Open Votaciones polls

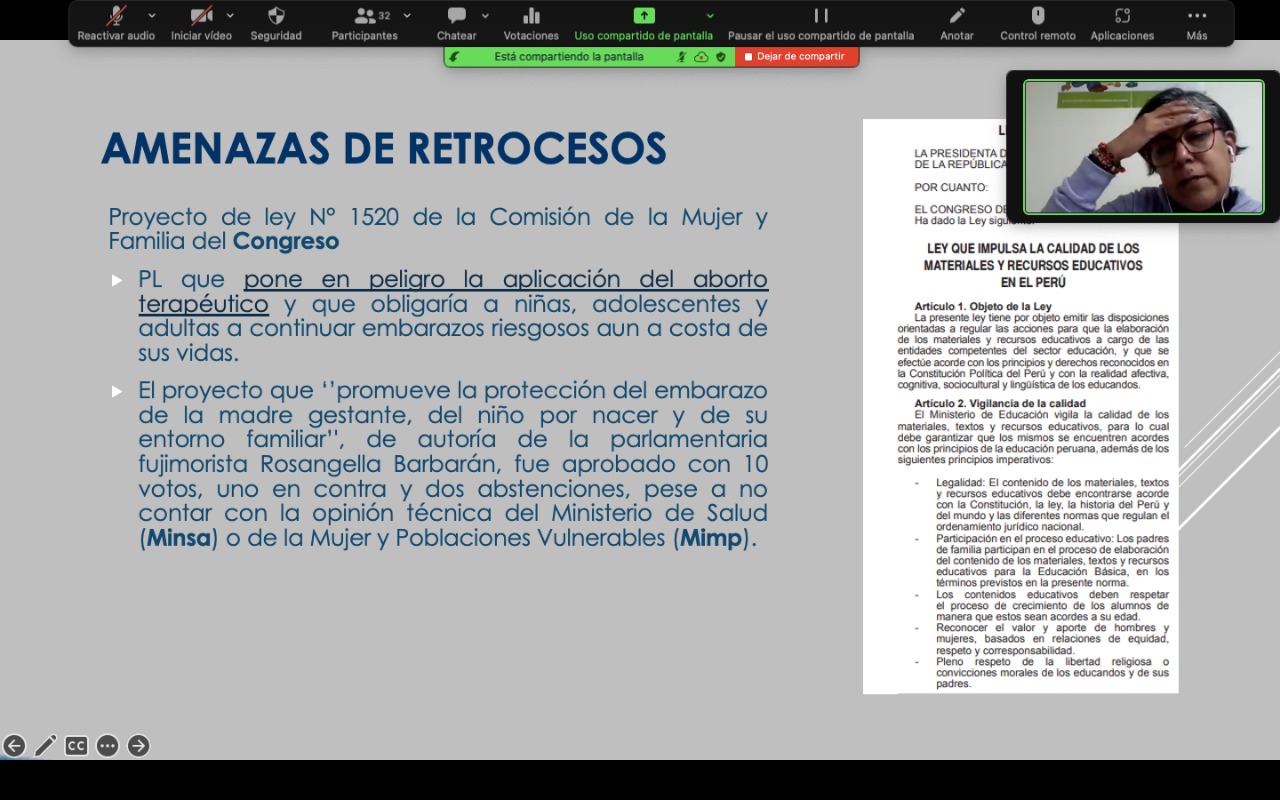[x=531, y=23]
